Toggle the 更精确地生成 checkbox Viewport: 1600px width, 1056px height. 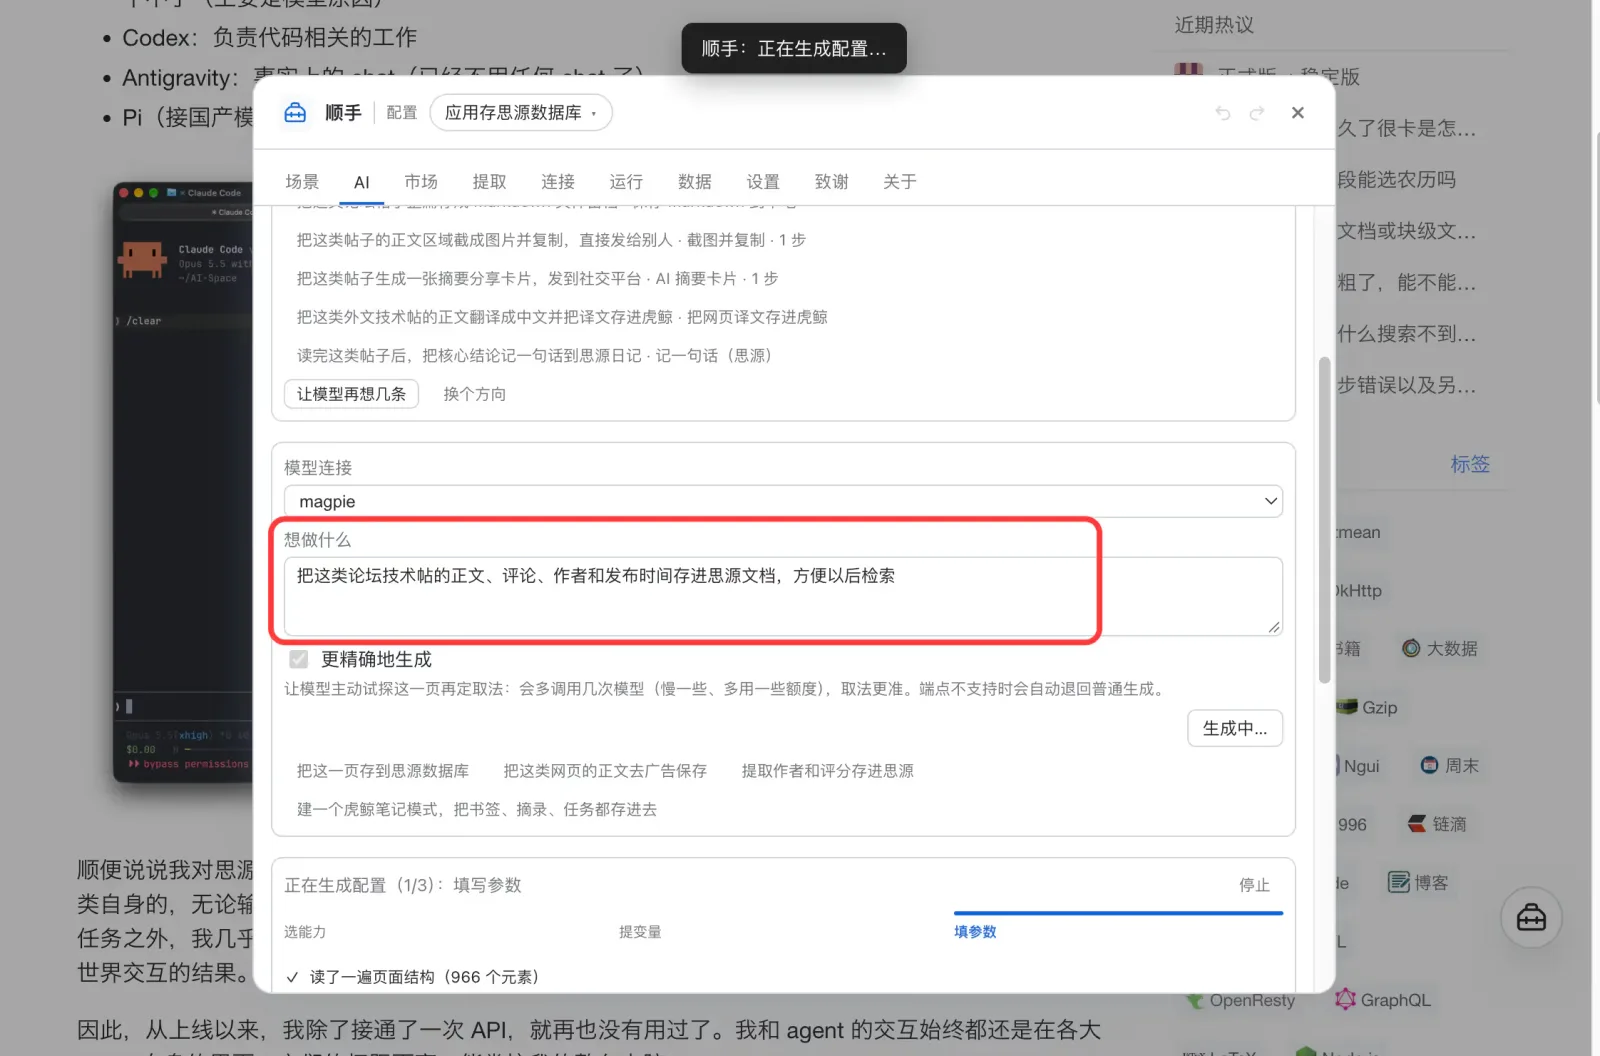(x=298, y=659)
